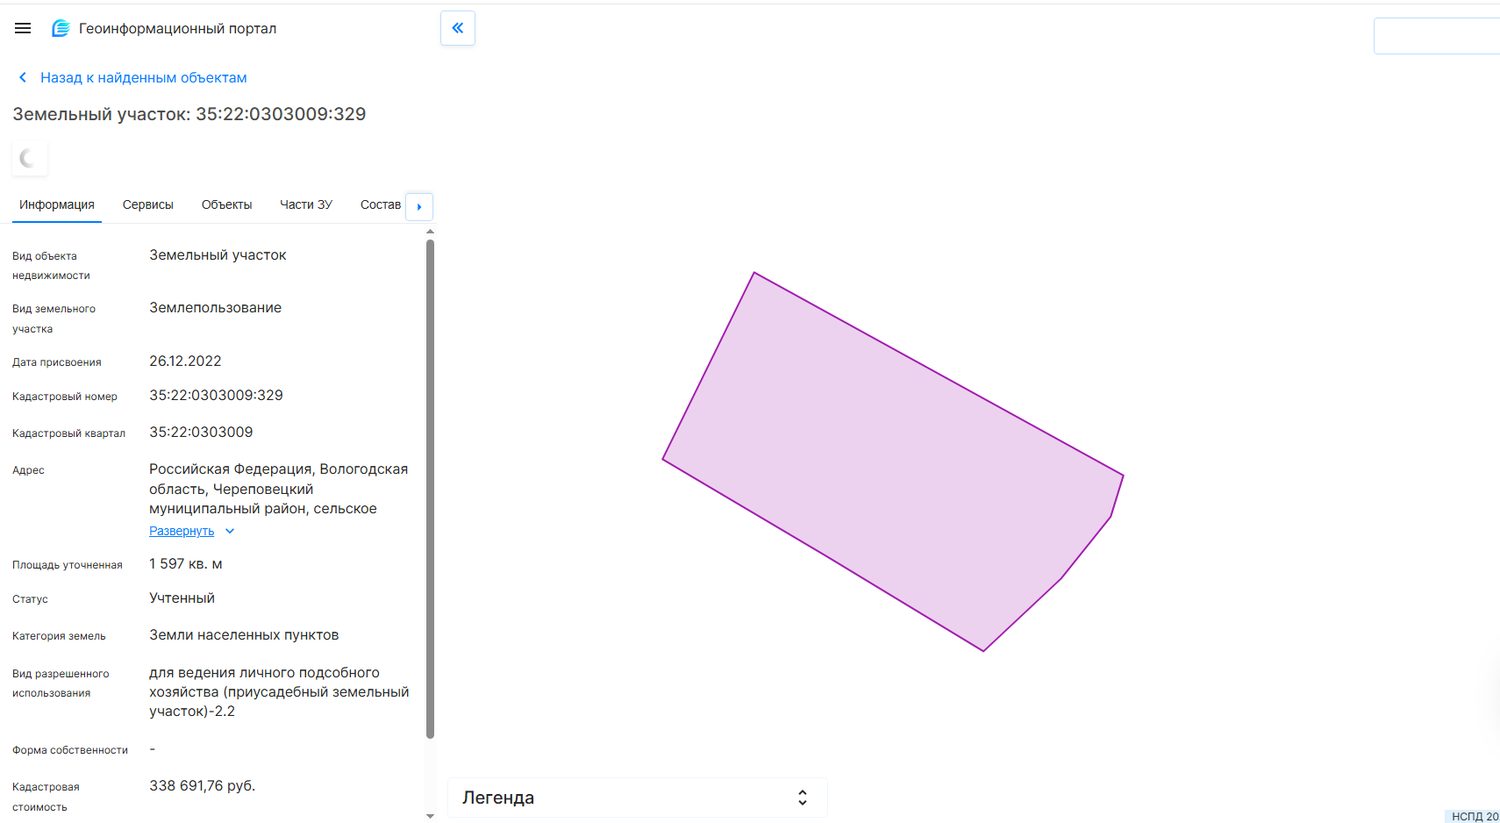Expand the Легенда panel
Viewport: 1500px width, 823px height.
pyautogui.click(x=637, y=797)
